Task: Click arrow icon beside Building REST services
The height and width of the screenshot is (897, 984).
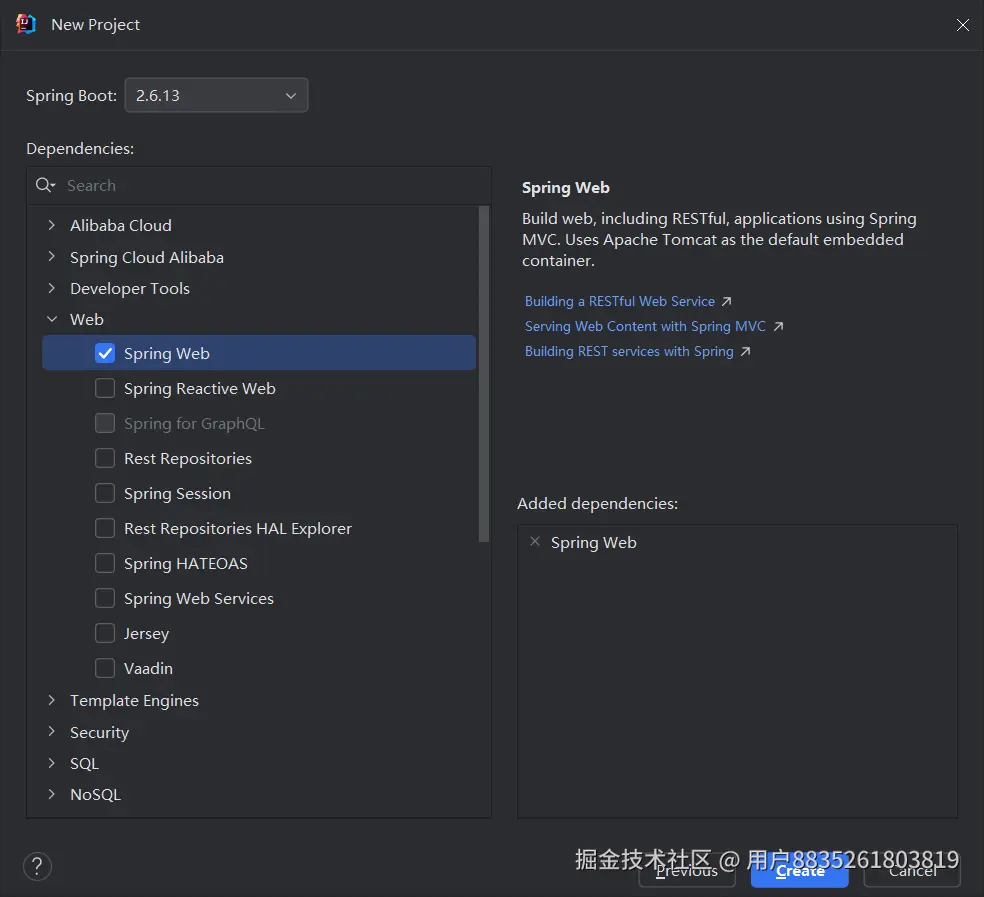Action: pos(746,352)
